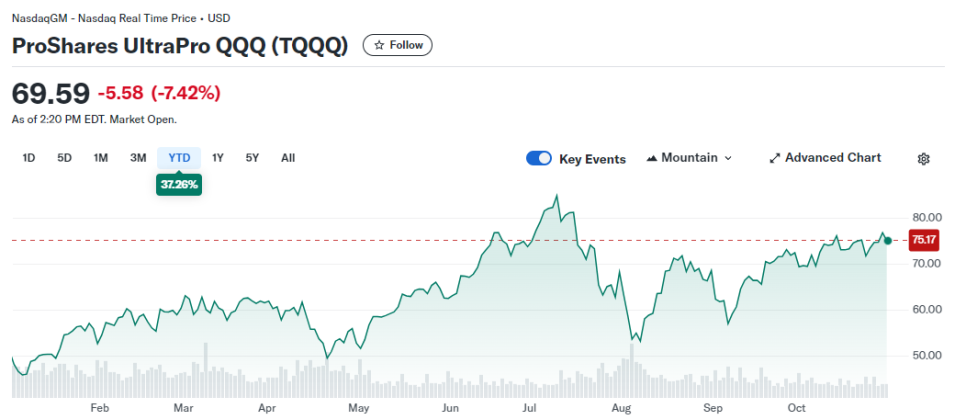Select the 5D time range

point(65,158)
